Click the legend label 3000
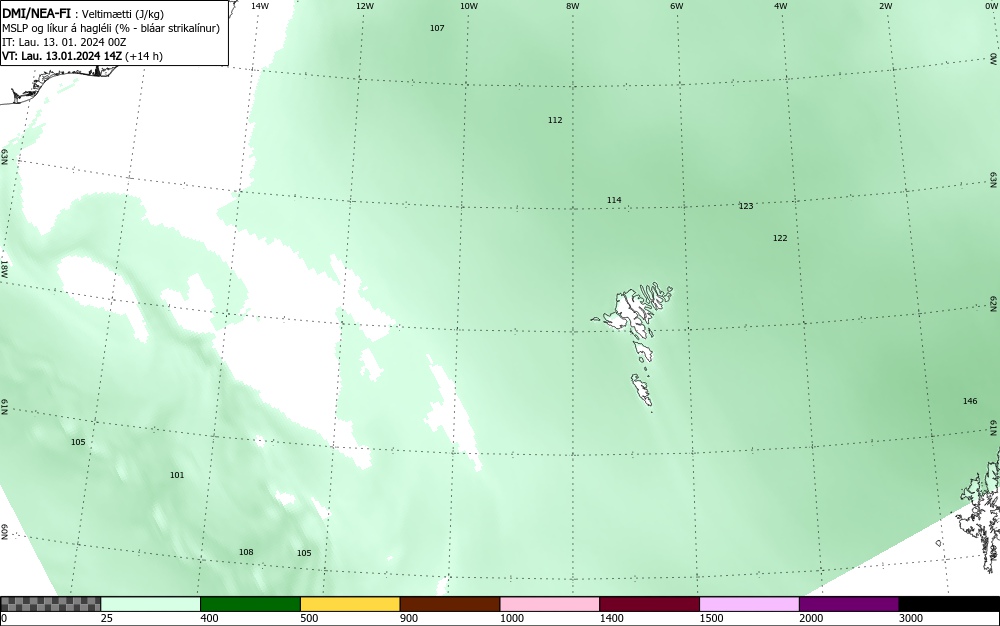The height and width of the screenshot is (626, 1000). [911, 618]
